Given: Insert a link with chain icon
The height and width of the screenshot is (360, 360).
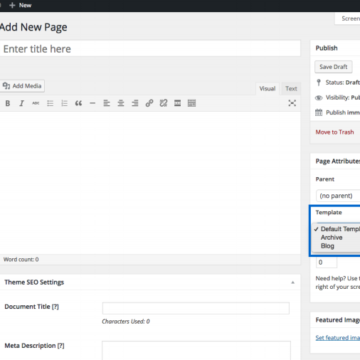Looking at the screenshot, I should tap(149, 103).
